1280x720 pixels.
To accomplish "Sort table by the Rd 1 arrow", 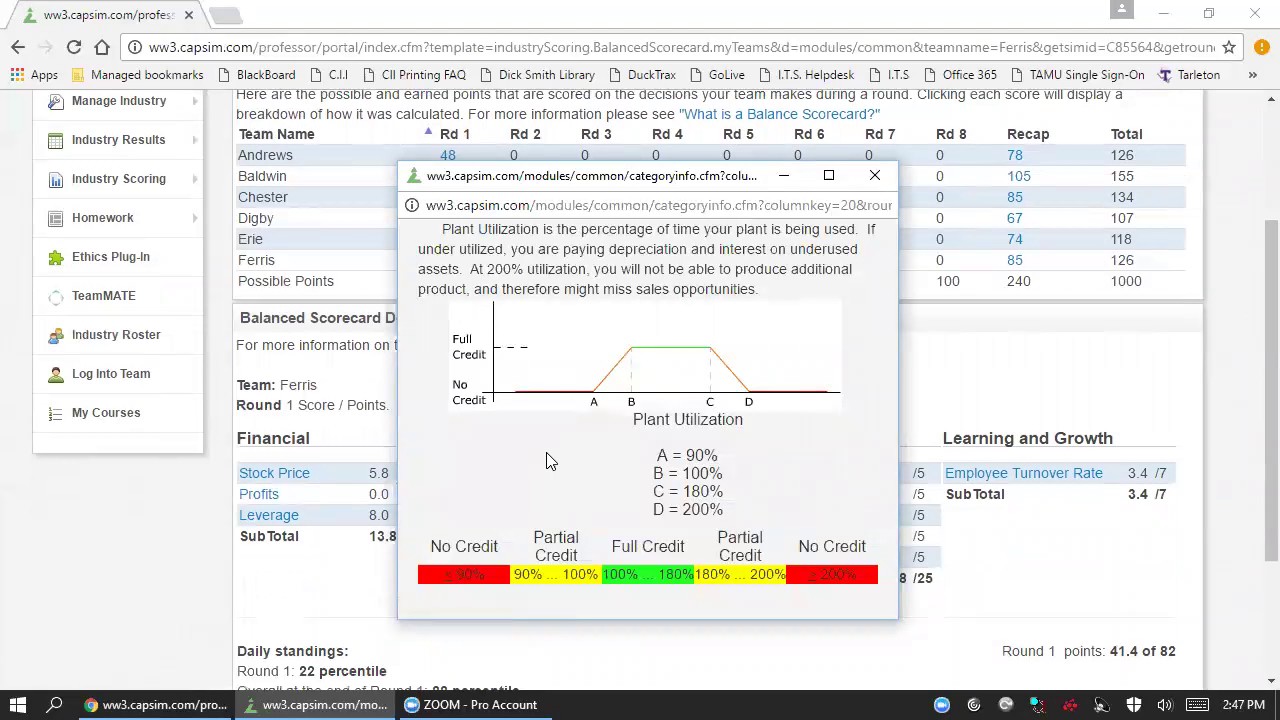I will pos(428,132).
